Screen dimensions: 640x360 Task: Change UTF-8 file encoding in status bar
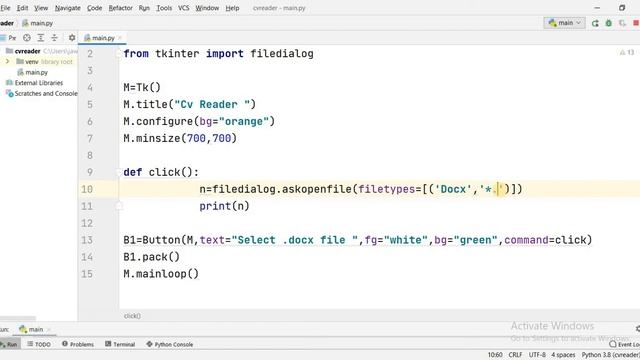[x=537, y=355]
